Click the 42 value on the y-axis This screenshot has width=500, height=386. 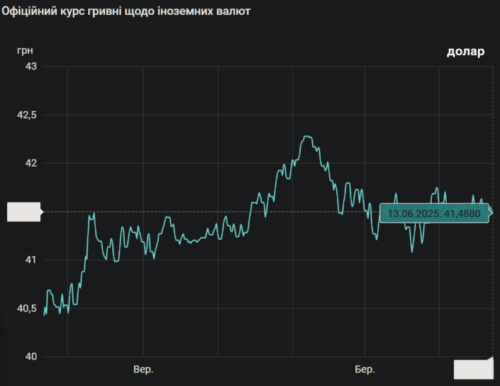[x=31, y=163]
